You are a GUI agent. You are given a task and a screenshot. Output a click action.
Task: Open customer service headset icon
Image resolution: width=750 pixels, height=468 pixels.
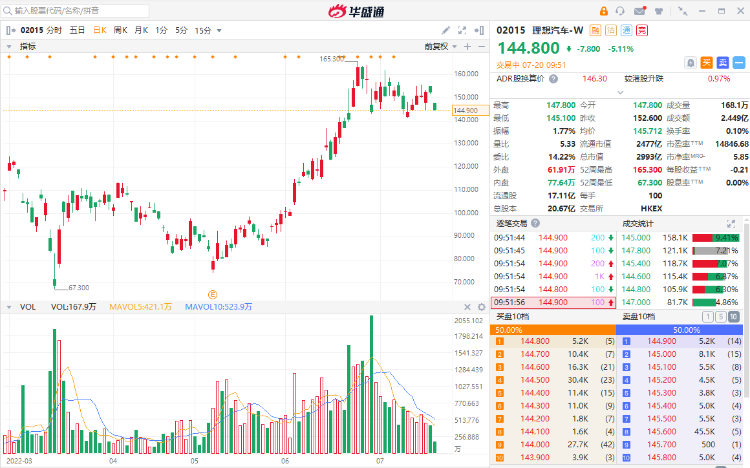[x=620, y=11]
